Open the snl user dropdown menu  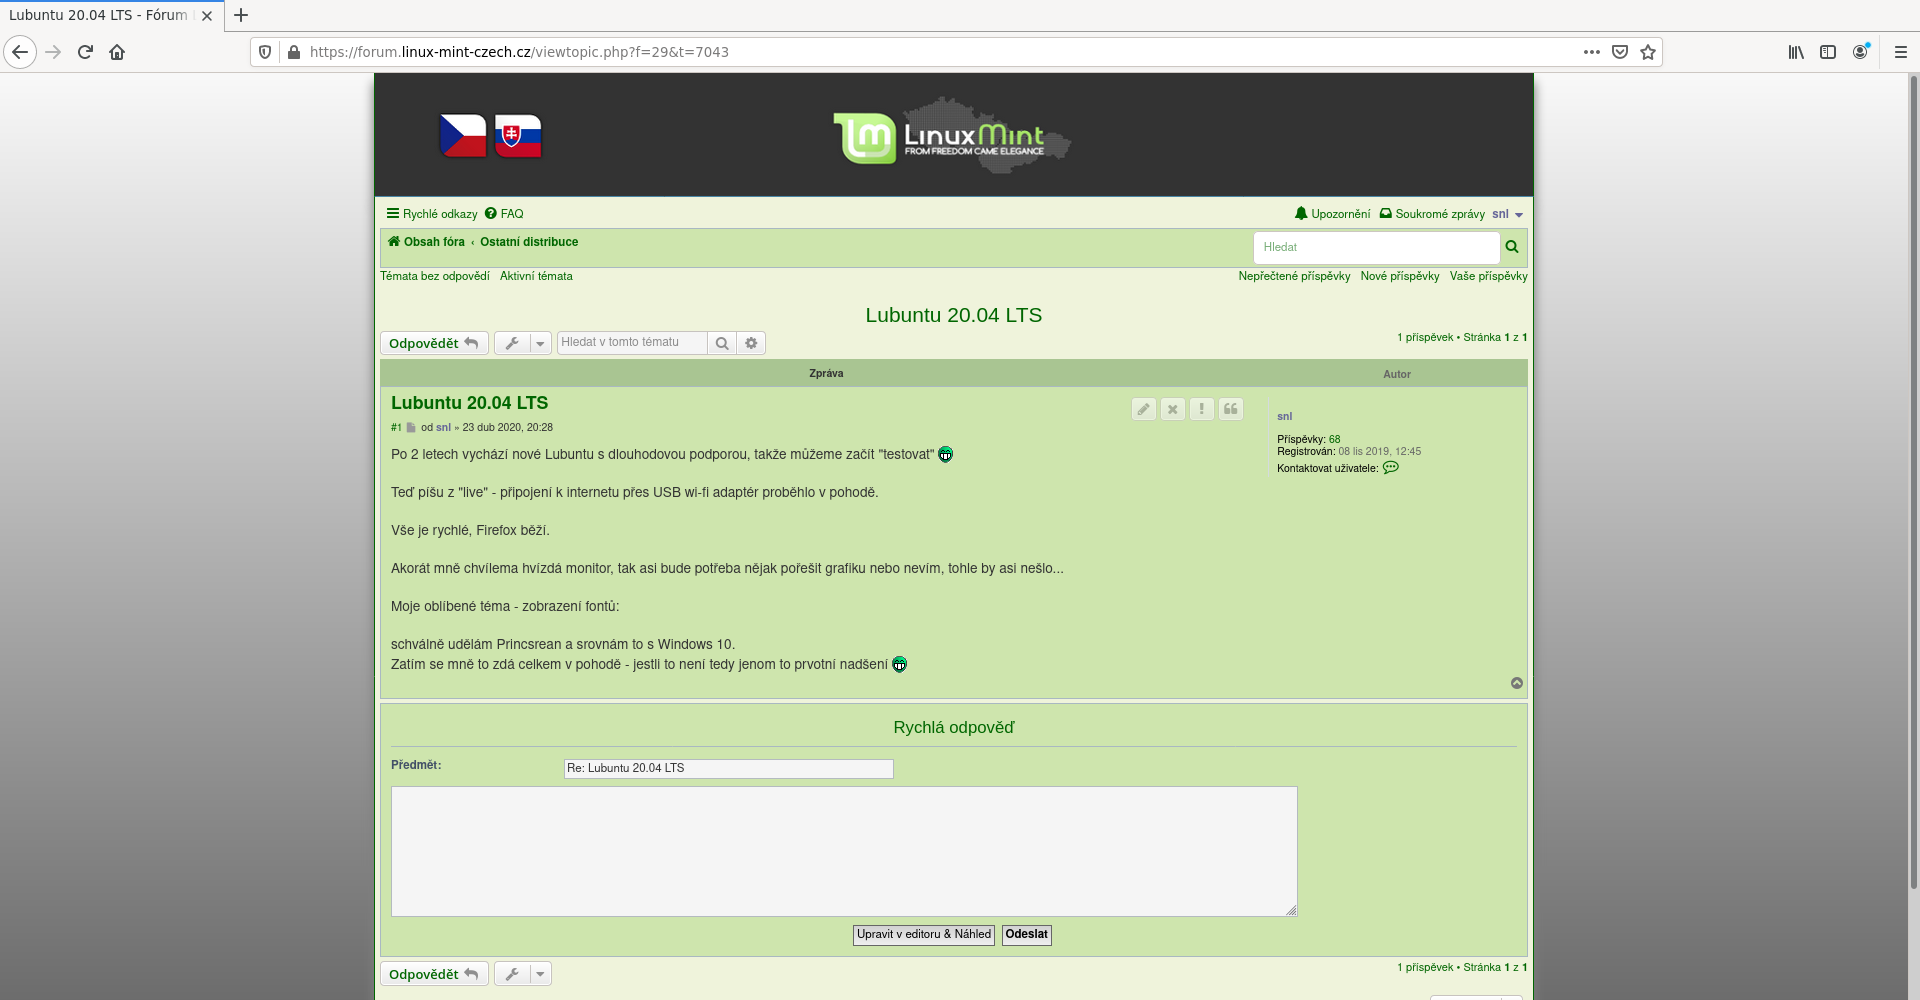click(x=1507, y=214)
